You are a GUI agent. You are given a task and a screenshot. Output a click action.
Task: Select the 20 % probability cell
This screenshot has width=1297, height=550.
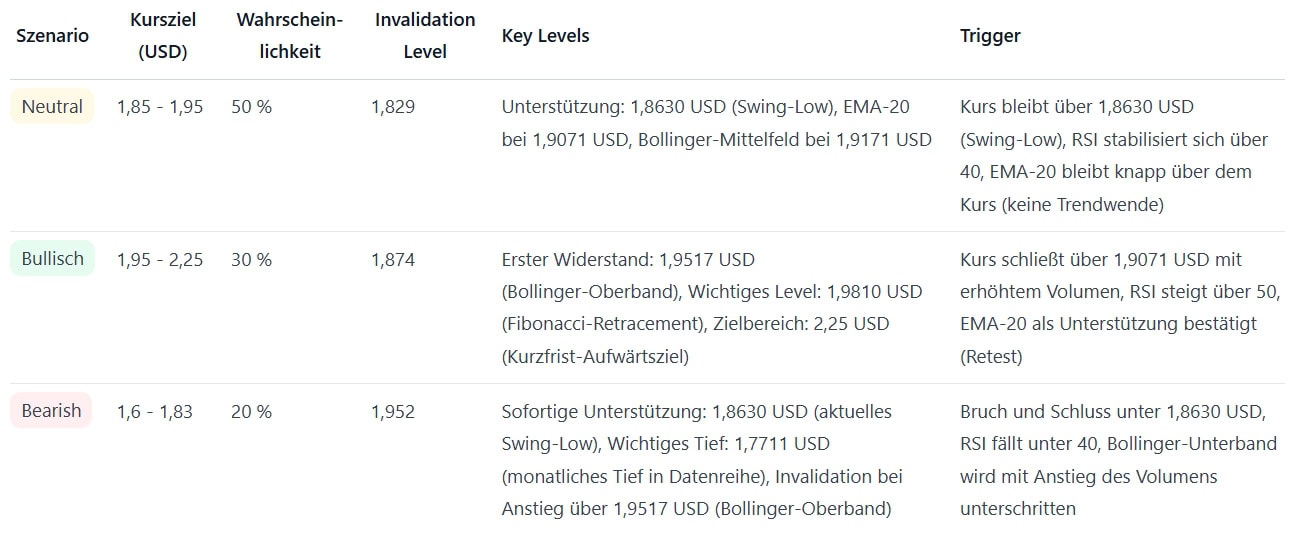[251, 412]
